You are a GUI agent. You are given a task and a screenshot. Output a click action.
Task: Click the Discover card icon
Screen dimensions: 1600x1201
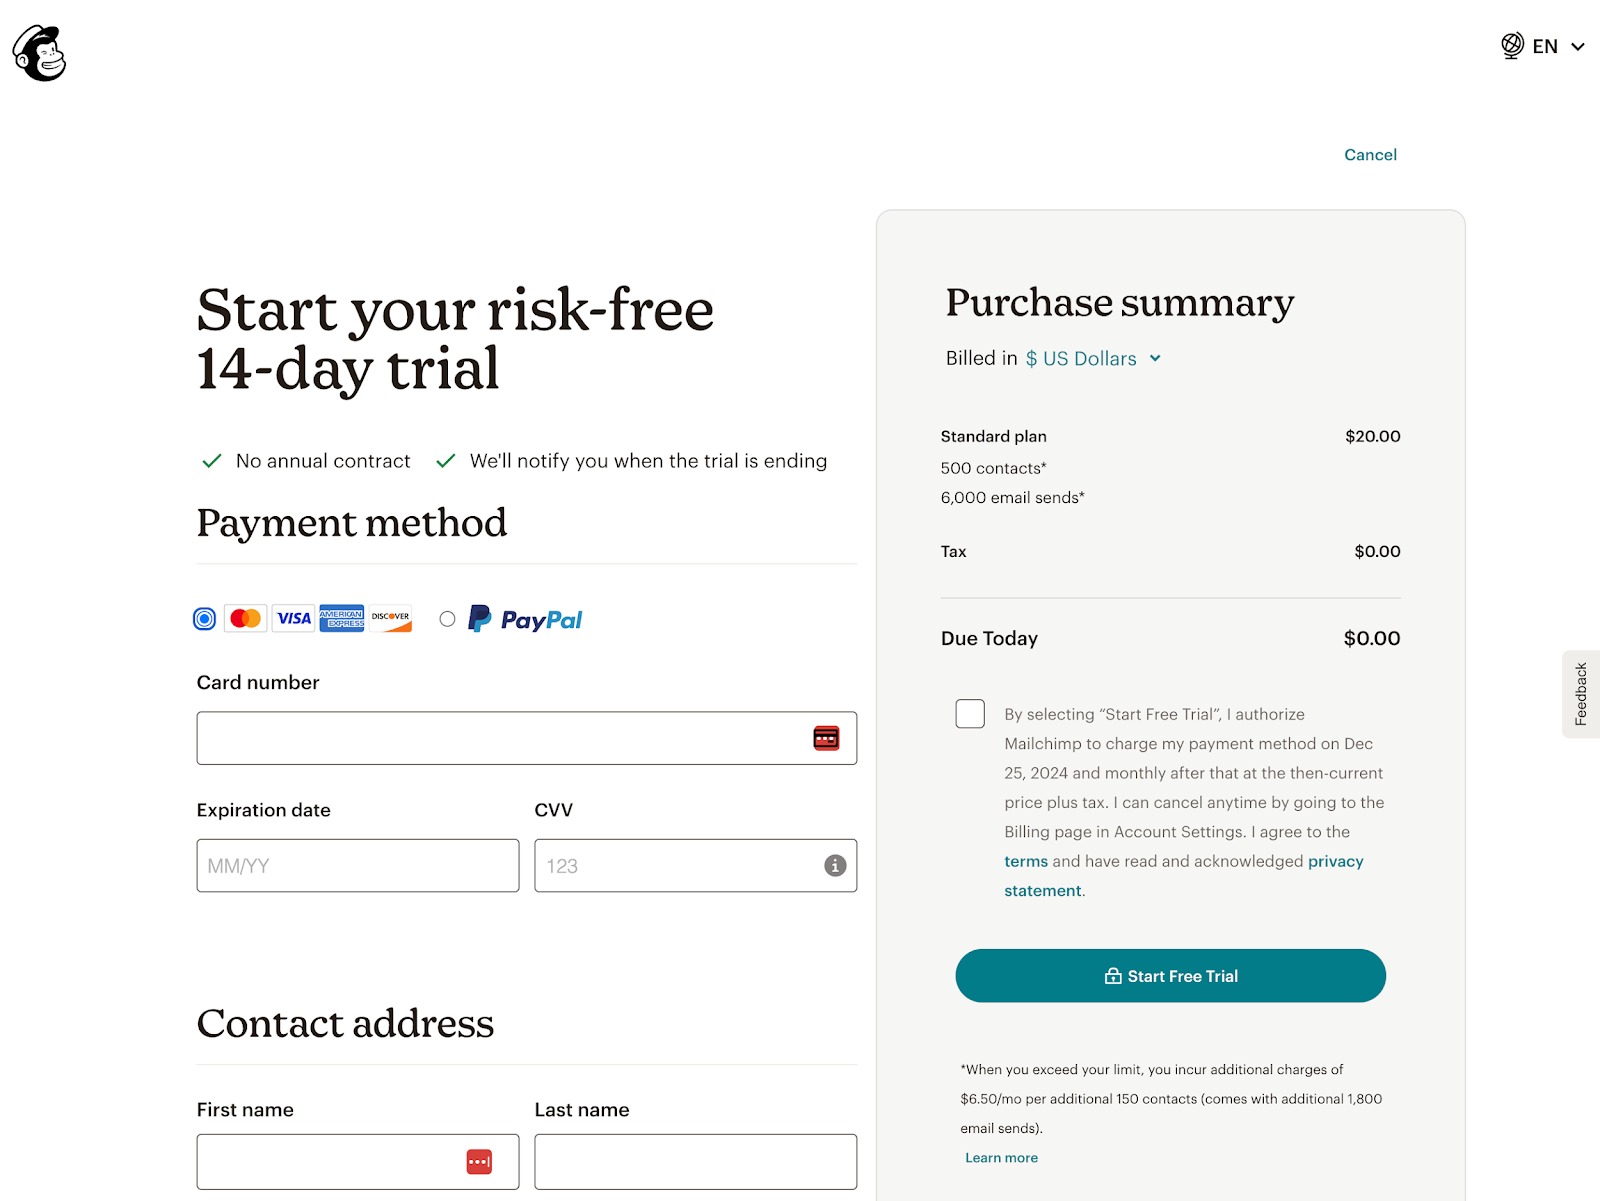(x=390, y=618)
